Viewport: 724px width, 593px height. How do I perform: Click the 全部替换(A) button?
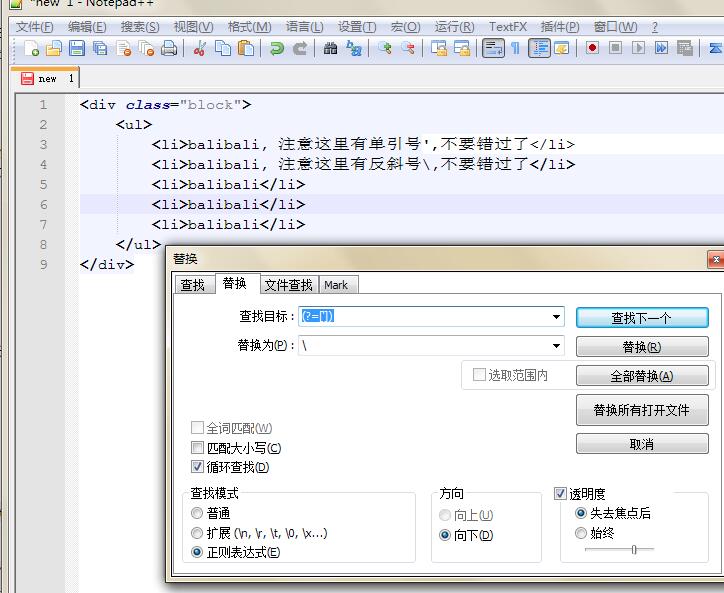pyautogui.click(x=642, y=376)
